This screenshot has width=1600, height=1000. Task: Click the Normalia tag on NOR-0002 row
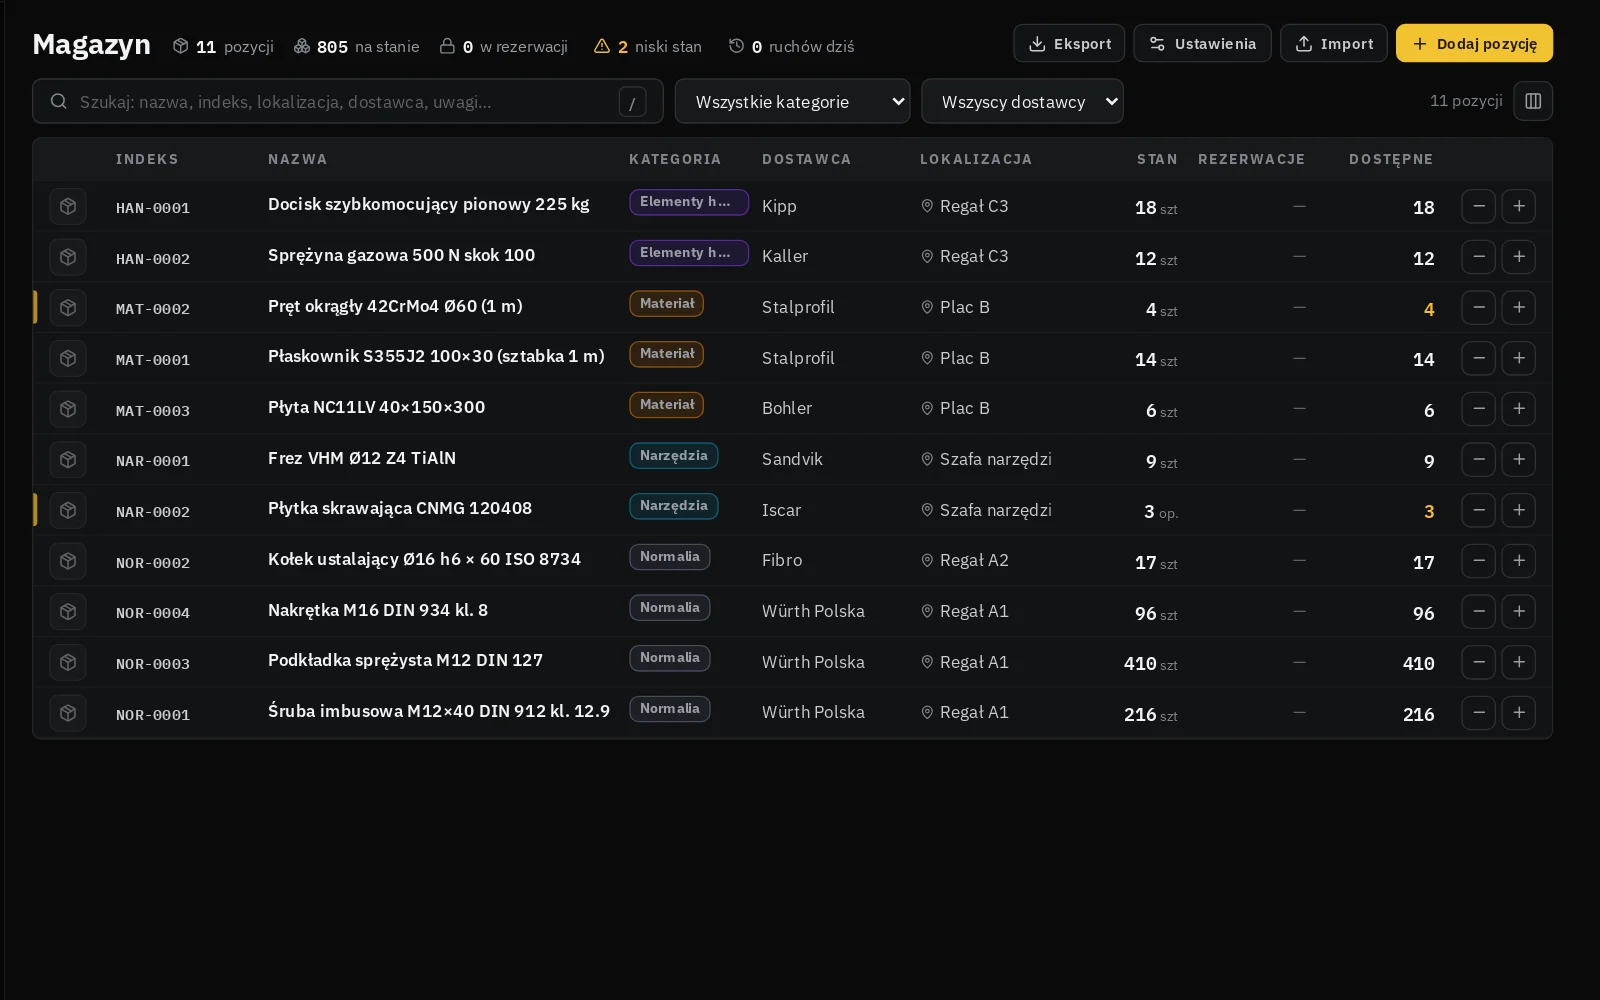[x=669, y=557]
